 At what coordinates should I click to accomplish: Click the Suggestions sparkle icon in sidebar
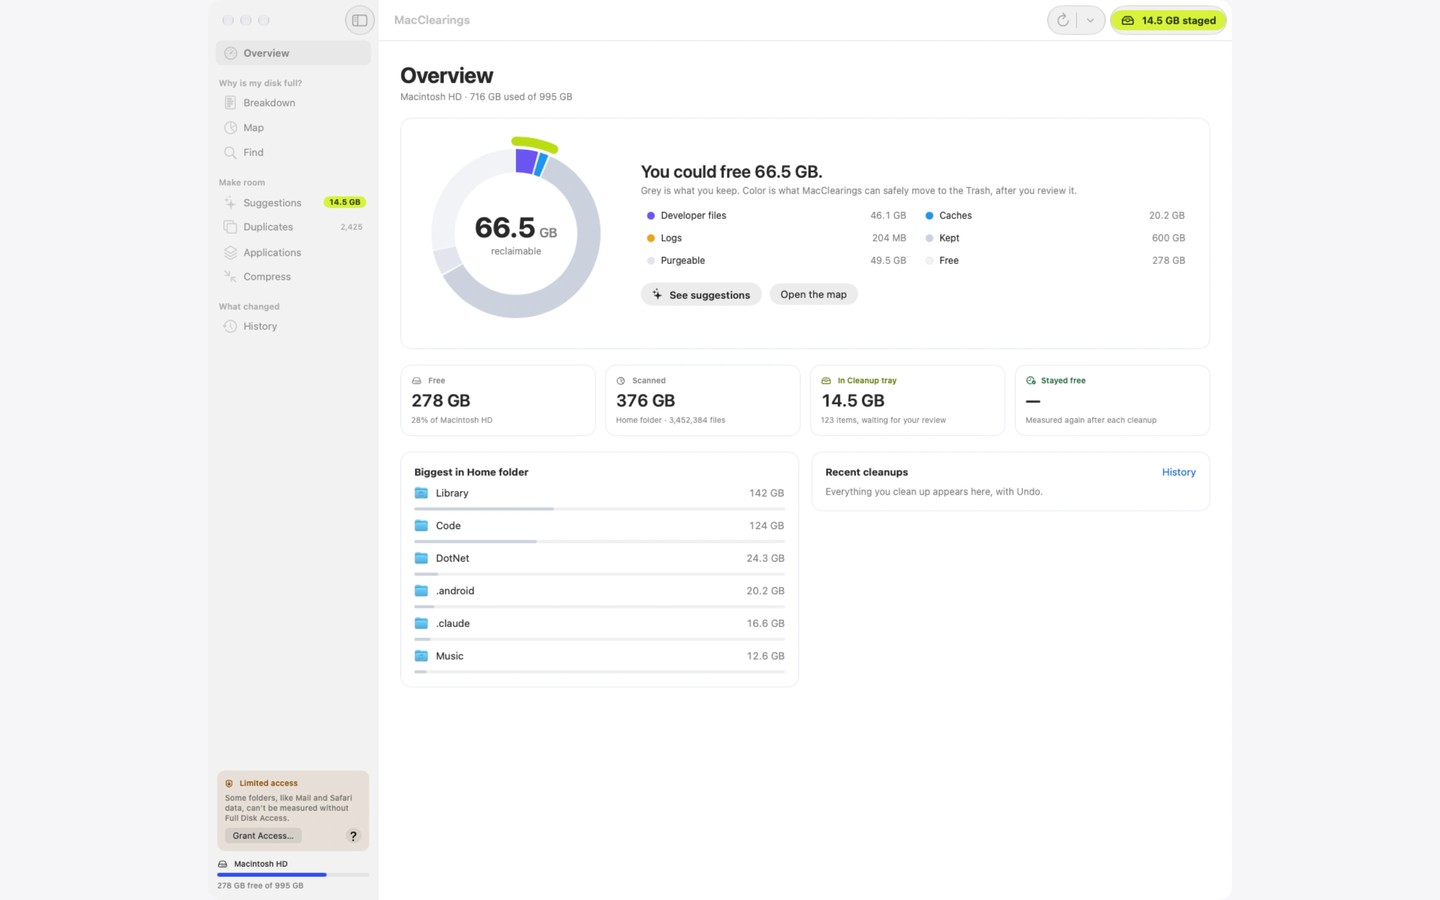tap(230, 203)
